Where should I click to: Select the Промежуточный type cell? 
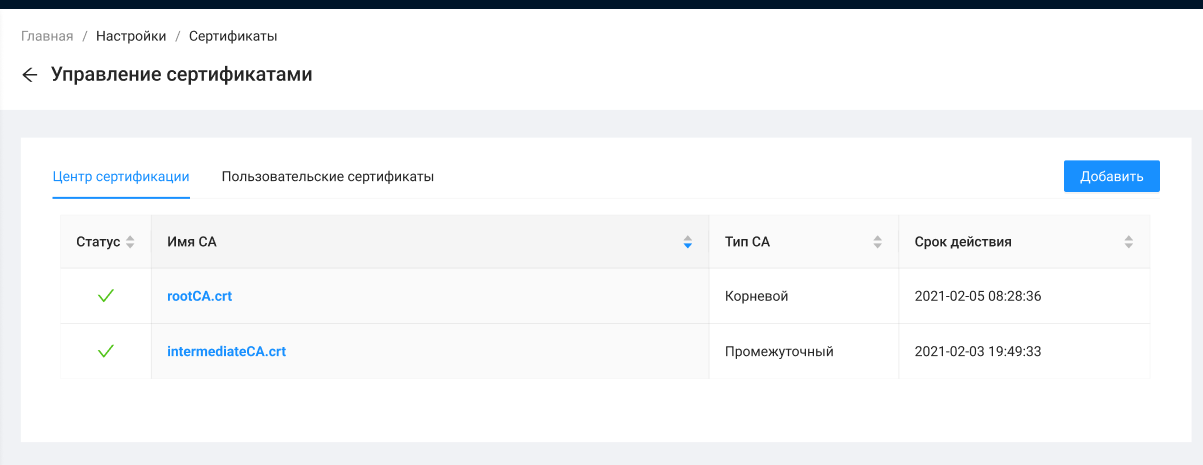(x=779, y=351)
